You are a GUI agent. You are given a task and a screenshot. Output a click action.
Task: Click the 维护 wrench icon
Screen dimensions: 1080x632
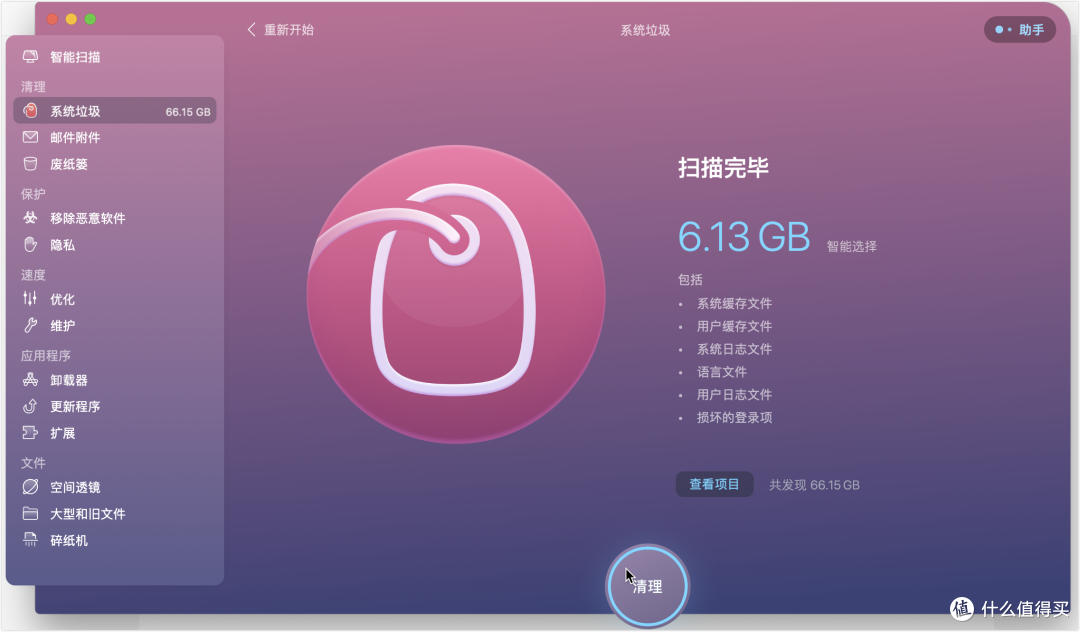click(30, 325)
